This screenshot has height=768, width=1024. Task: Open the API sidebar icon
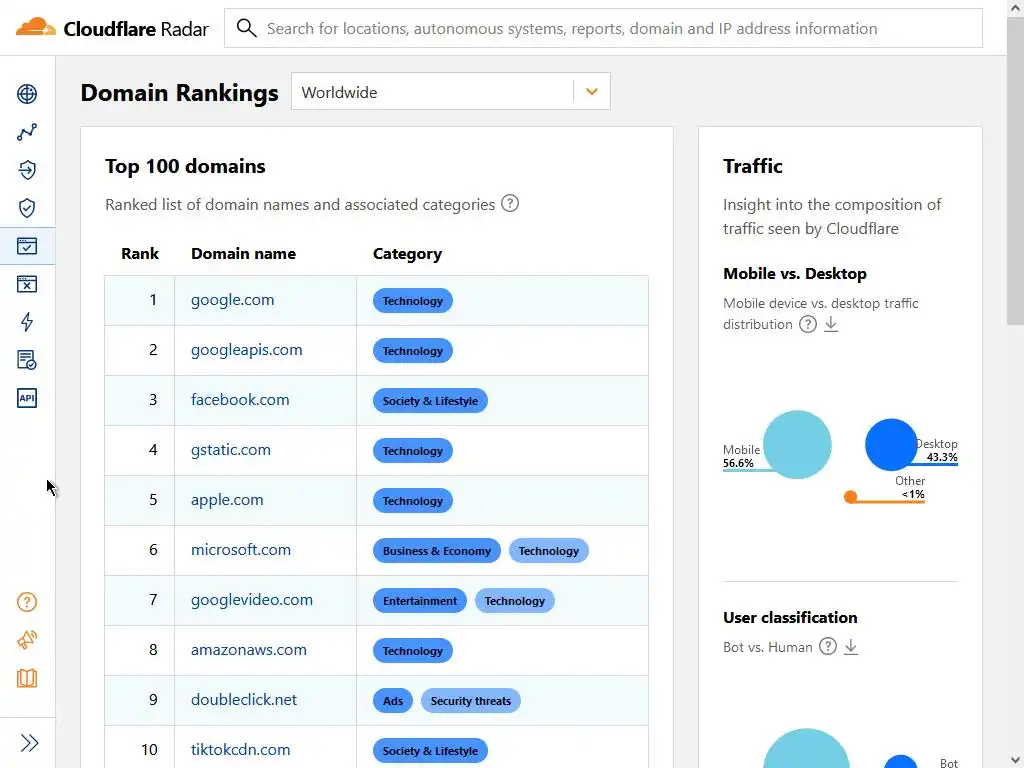(27, 398)
